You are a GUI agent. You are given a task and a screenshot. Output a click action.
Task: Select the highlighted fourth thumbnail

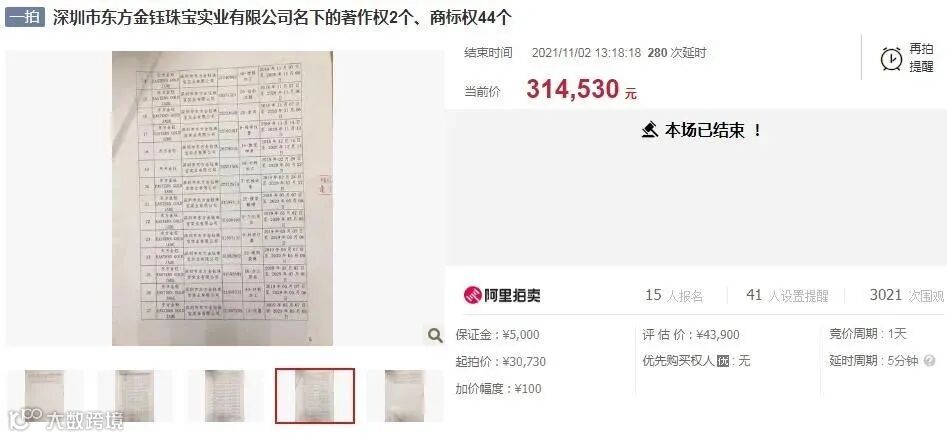[x=315, y=396]
